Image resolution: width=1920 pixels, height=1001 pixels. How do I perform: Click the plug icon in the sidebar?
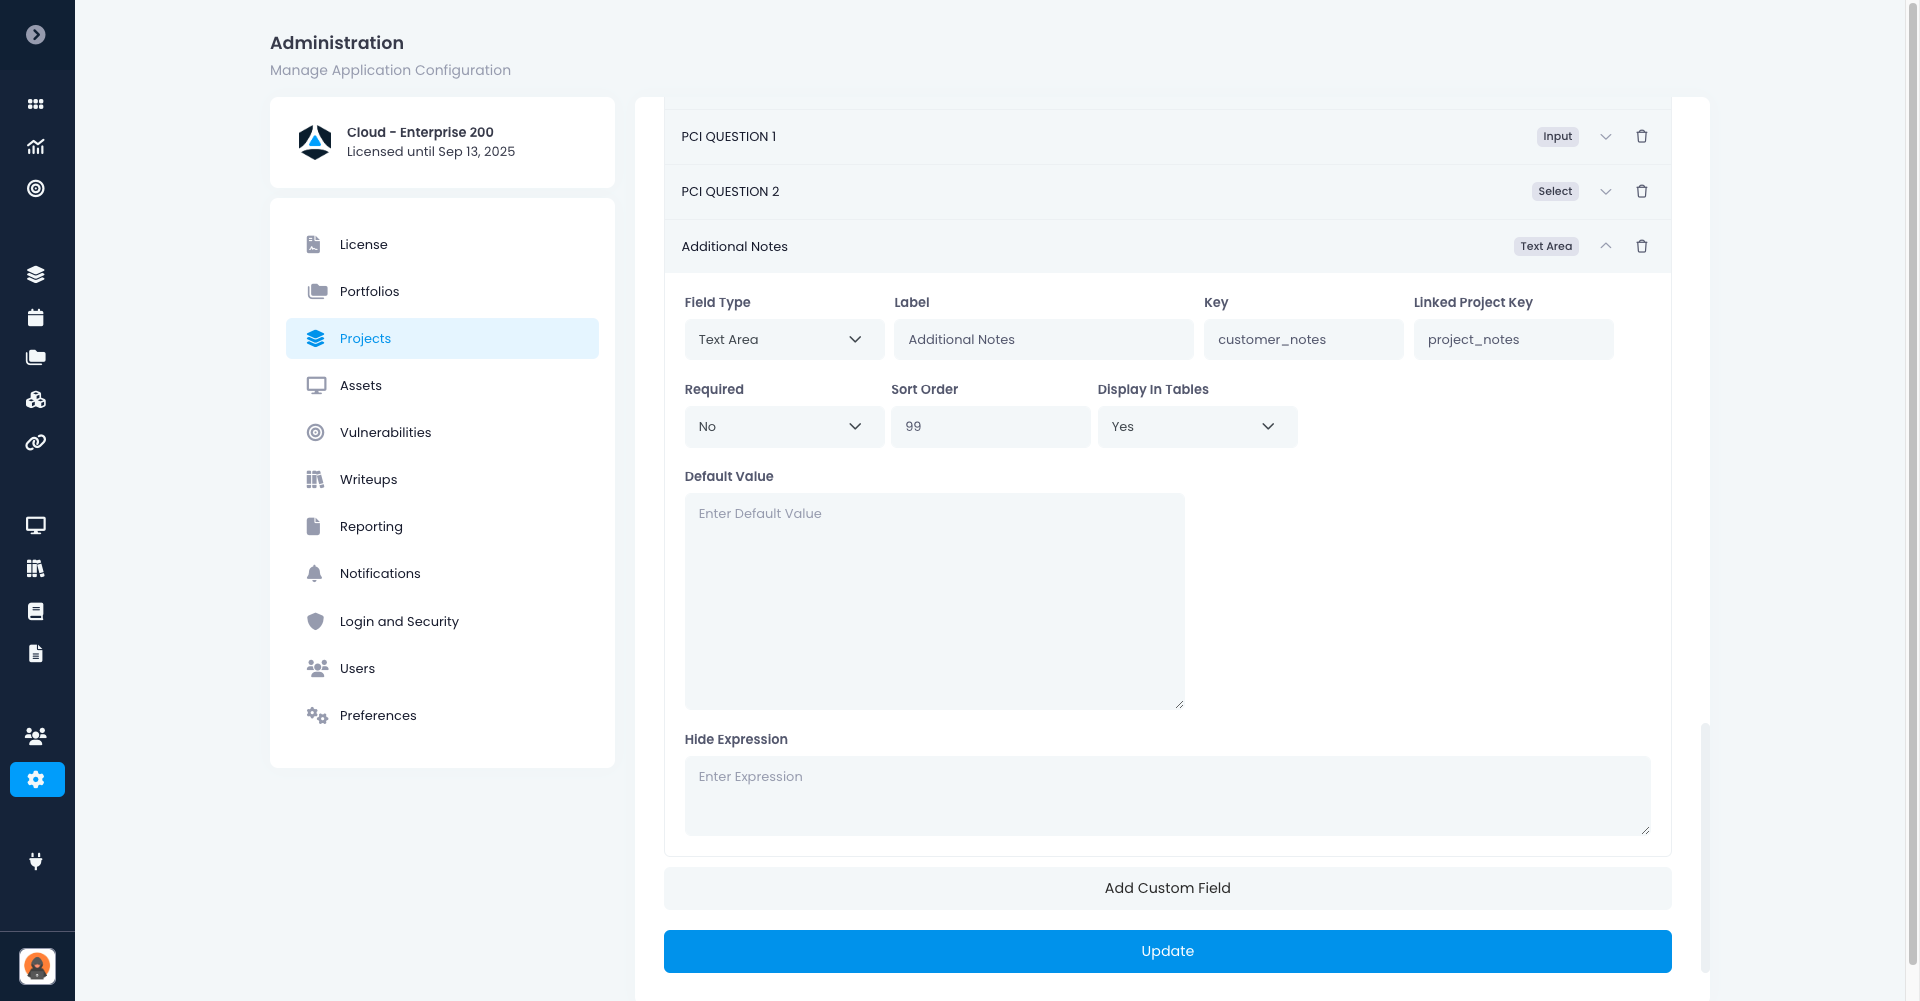click(x=36, y=861)
